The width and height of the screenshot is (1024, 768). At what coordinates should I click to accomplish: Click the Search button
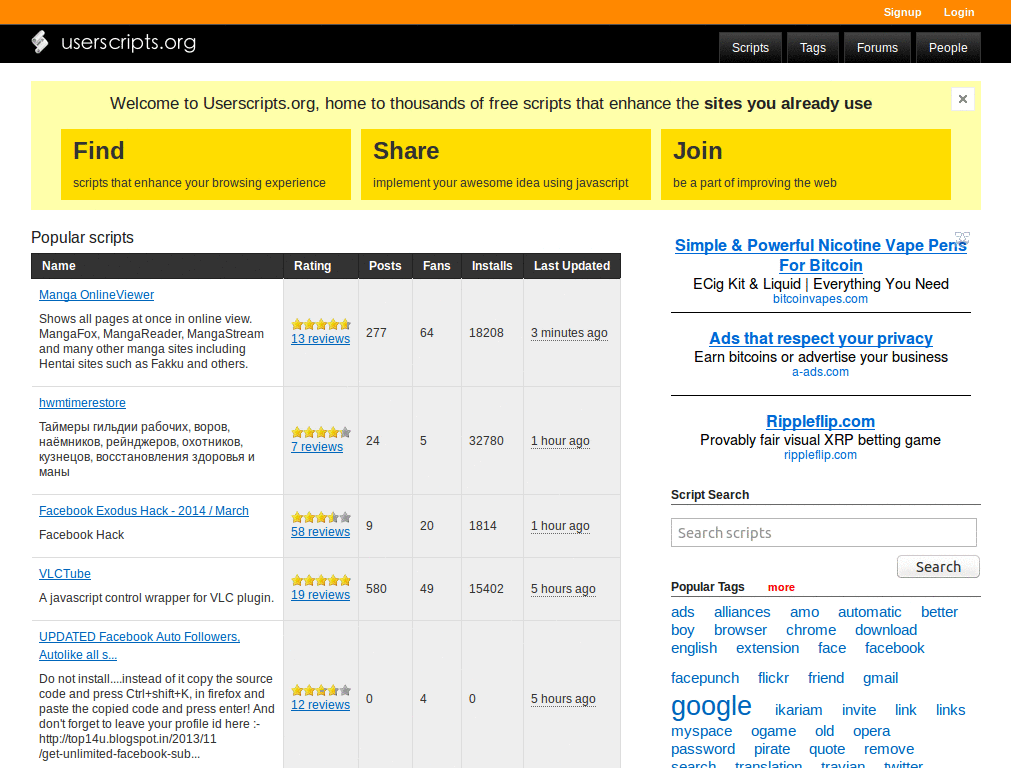[938, 566]
